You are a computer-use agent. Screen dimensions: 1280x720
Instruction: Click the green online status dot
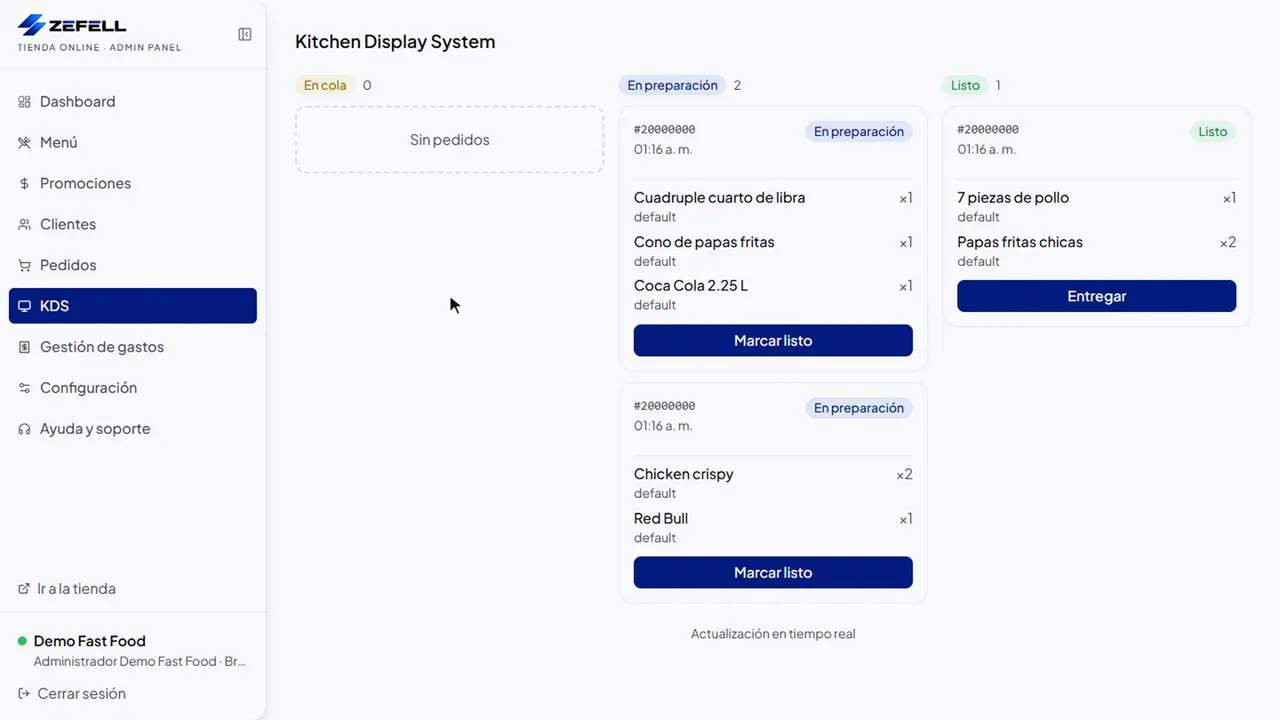(x=22, y=641)
